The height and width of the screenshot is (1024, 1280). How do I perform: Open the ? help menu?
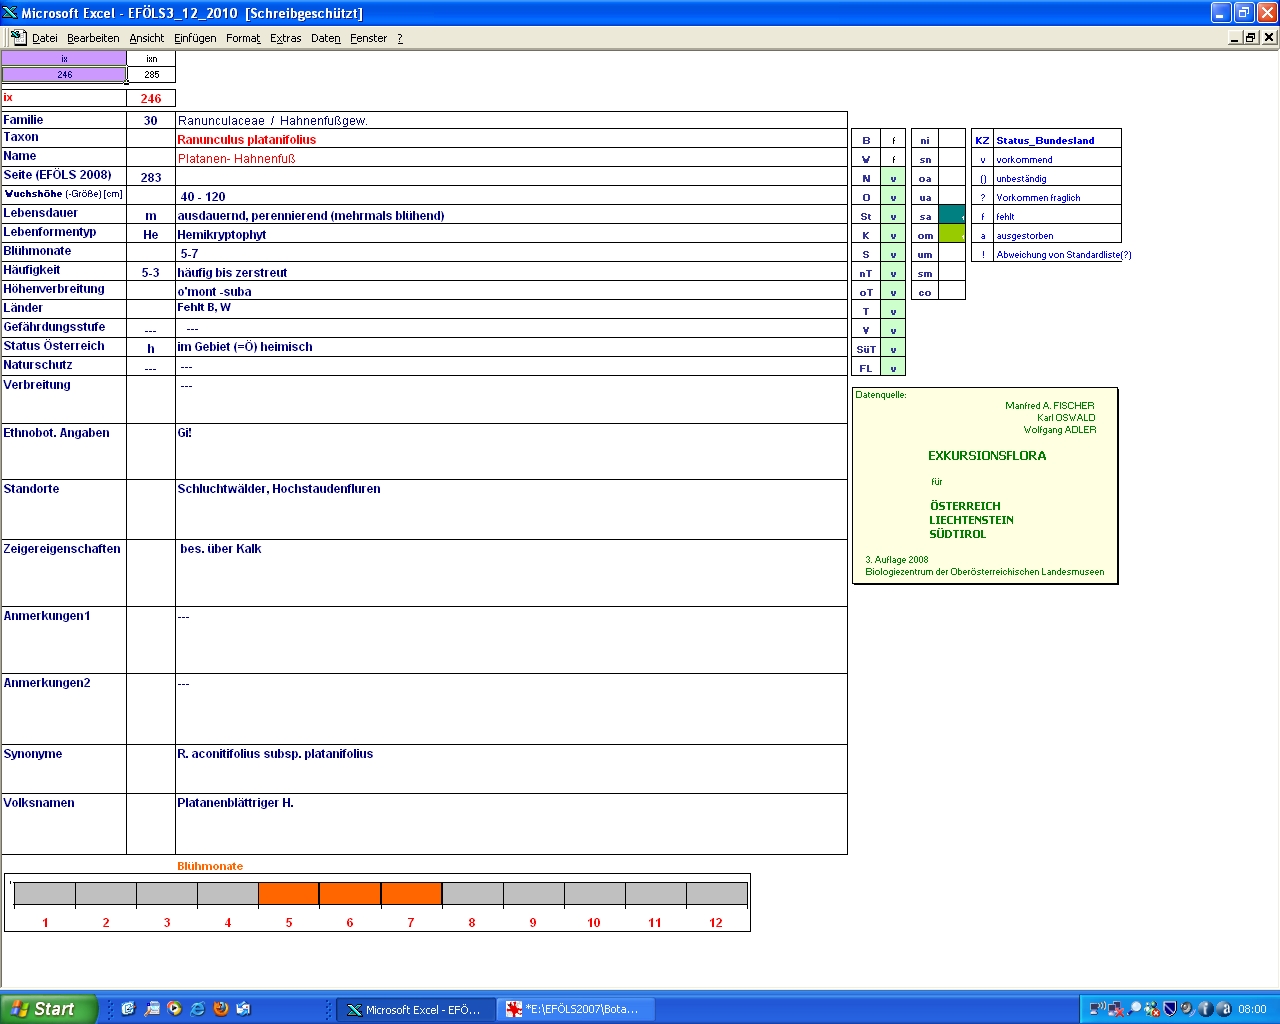tap(400, 38)
